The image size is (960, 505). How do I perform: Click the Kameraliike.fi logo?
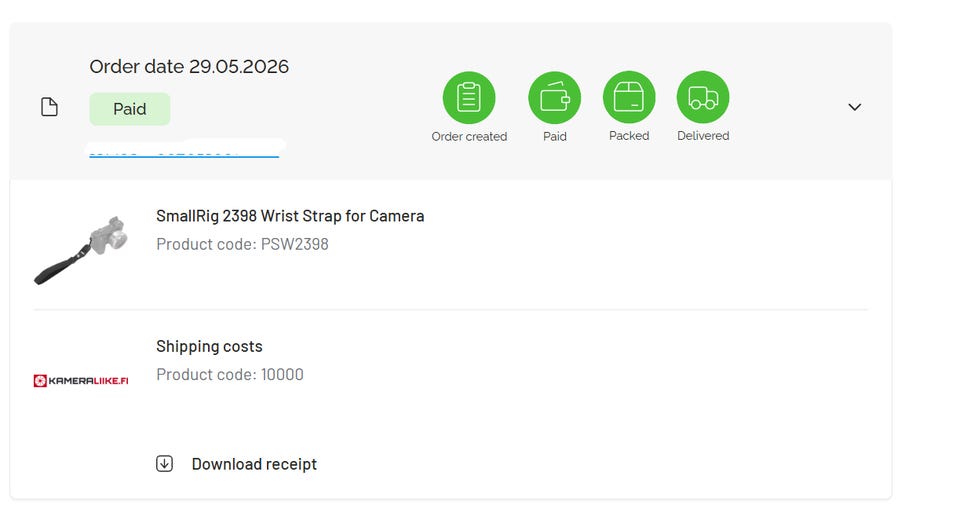click(x=81, y=381)
